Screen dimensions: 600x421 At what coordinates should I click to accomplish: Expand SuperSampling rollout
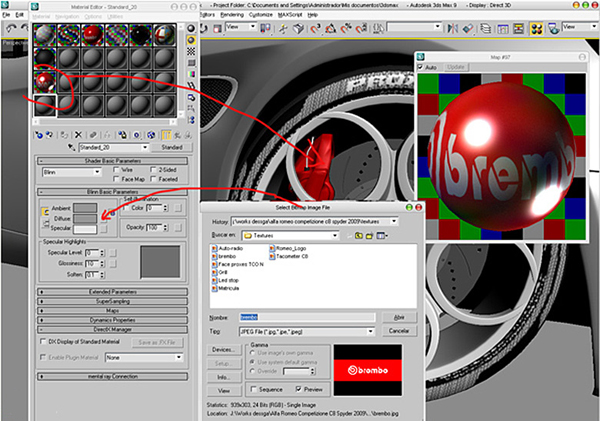coord(112,301)
